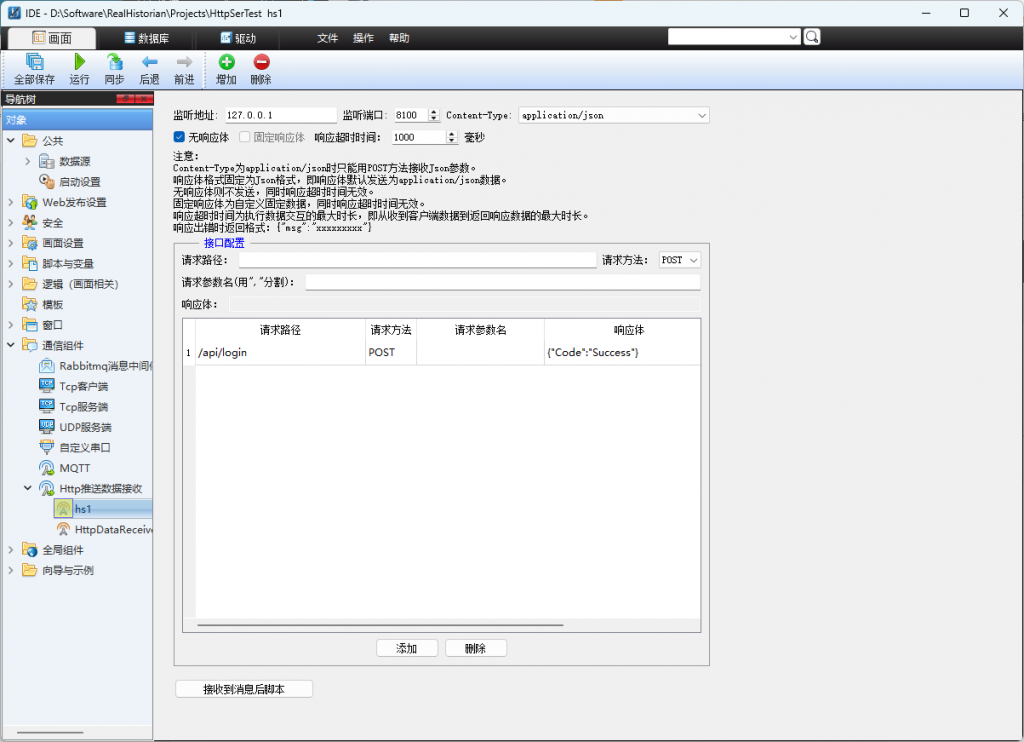Click the 监听地址 input field
The height and width of the screenshot is (742, 1024).
pyautogui.click(x=281, y=116)
